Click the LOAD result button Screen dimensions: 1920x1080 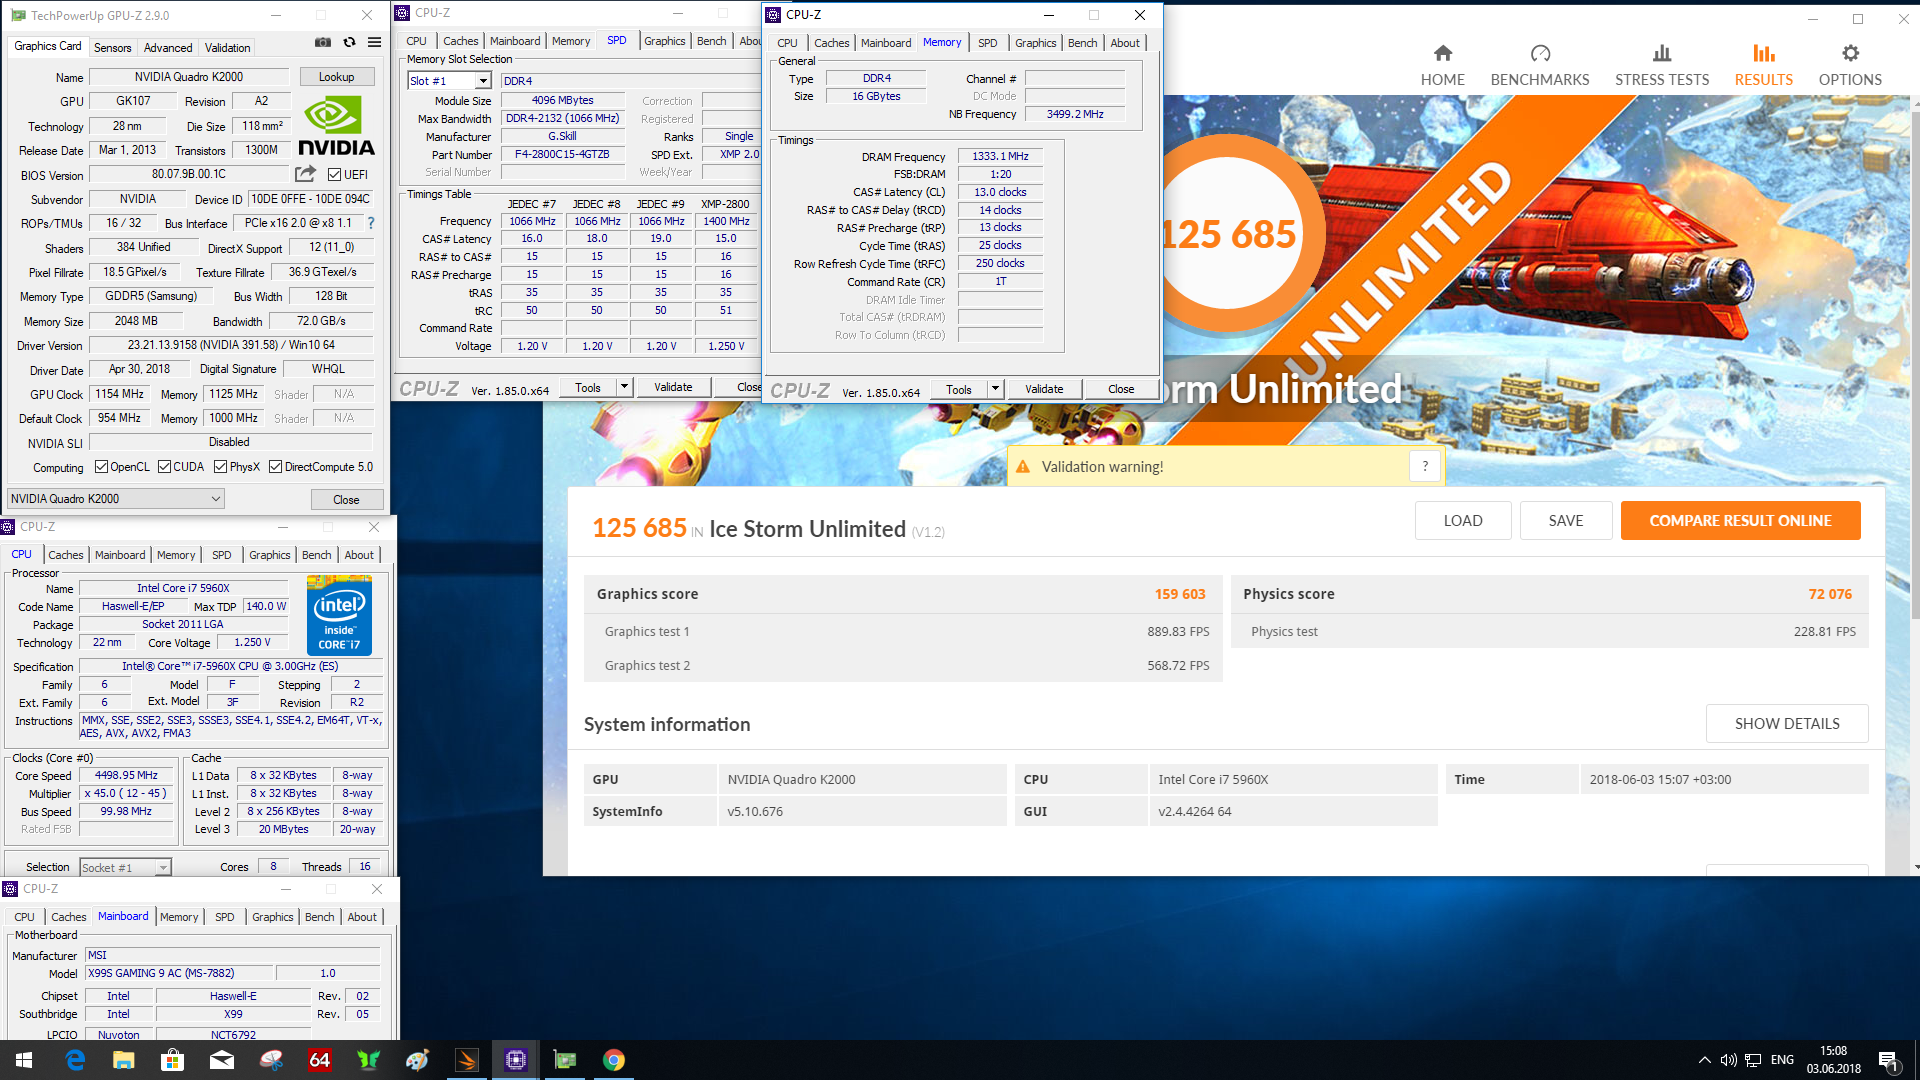[1463, 521]
